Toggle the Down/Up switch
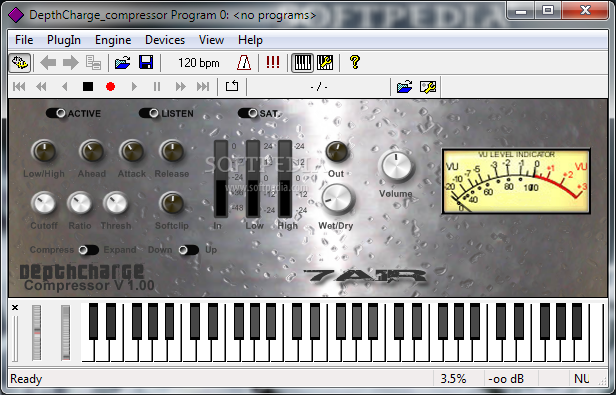The height and width of the screenshot is (395, 616). click(x=189, y=250)
